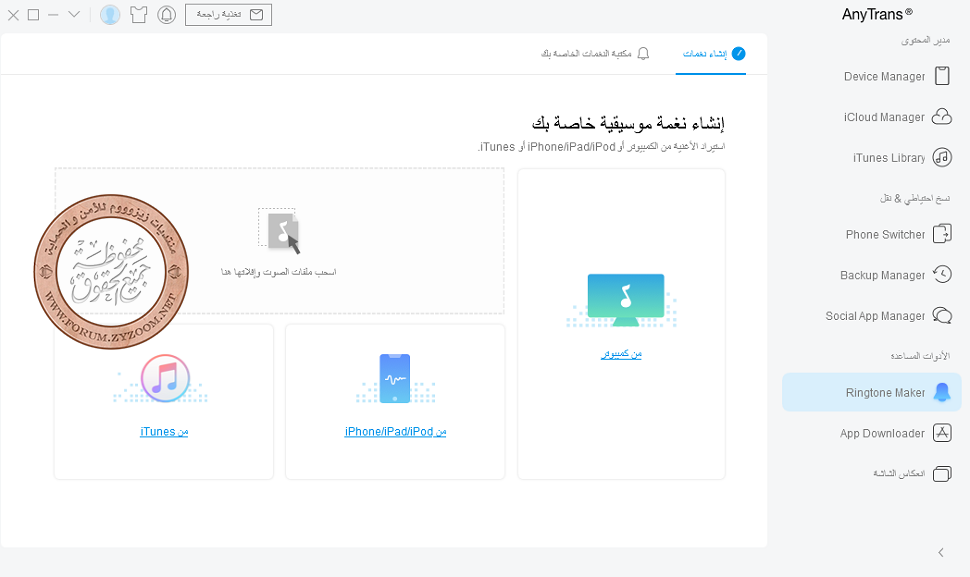Click the iCloud Manager cloud icon
The width and height of the screenshot is (970, 577).
click(942, 116)
